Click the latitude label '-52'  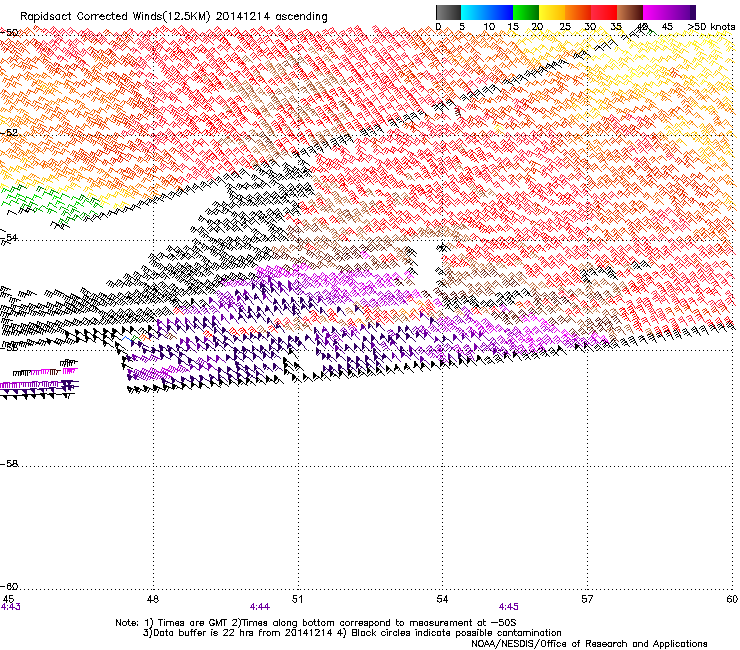point(9,133)
